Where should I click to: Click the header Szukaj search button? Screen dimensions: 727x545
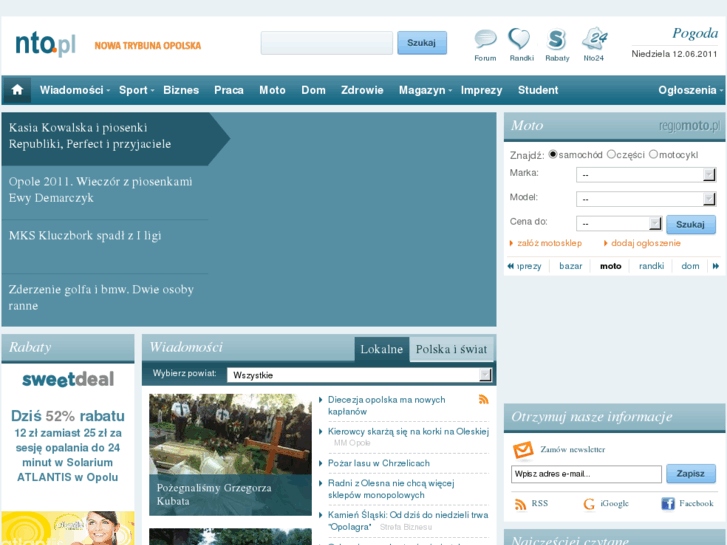click(421, 43)
